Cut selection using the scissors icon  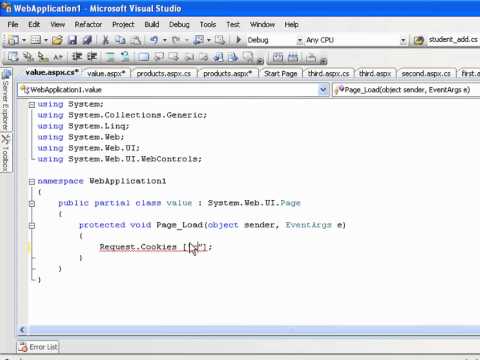pos(106,40)
